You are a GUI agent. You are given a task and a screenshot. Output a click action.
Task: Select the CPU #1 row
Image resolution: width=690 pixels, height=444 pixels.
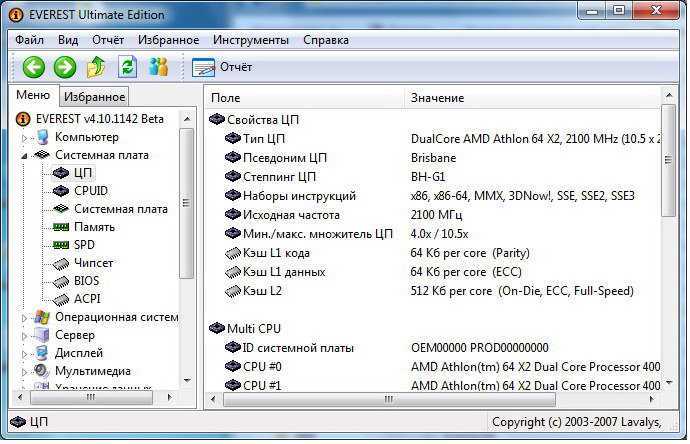[x=434, y=385]
